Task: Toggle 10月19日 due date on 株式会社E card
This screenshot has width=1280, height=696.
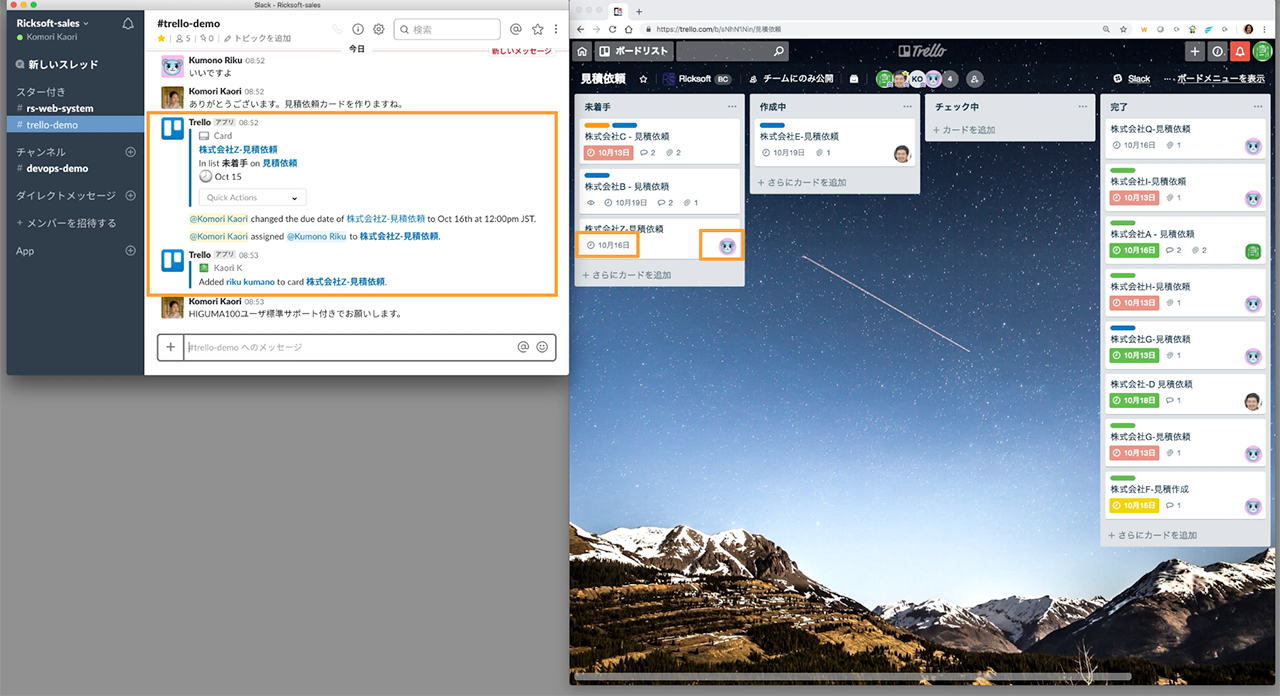Action: pos(783,153)
